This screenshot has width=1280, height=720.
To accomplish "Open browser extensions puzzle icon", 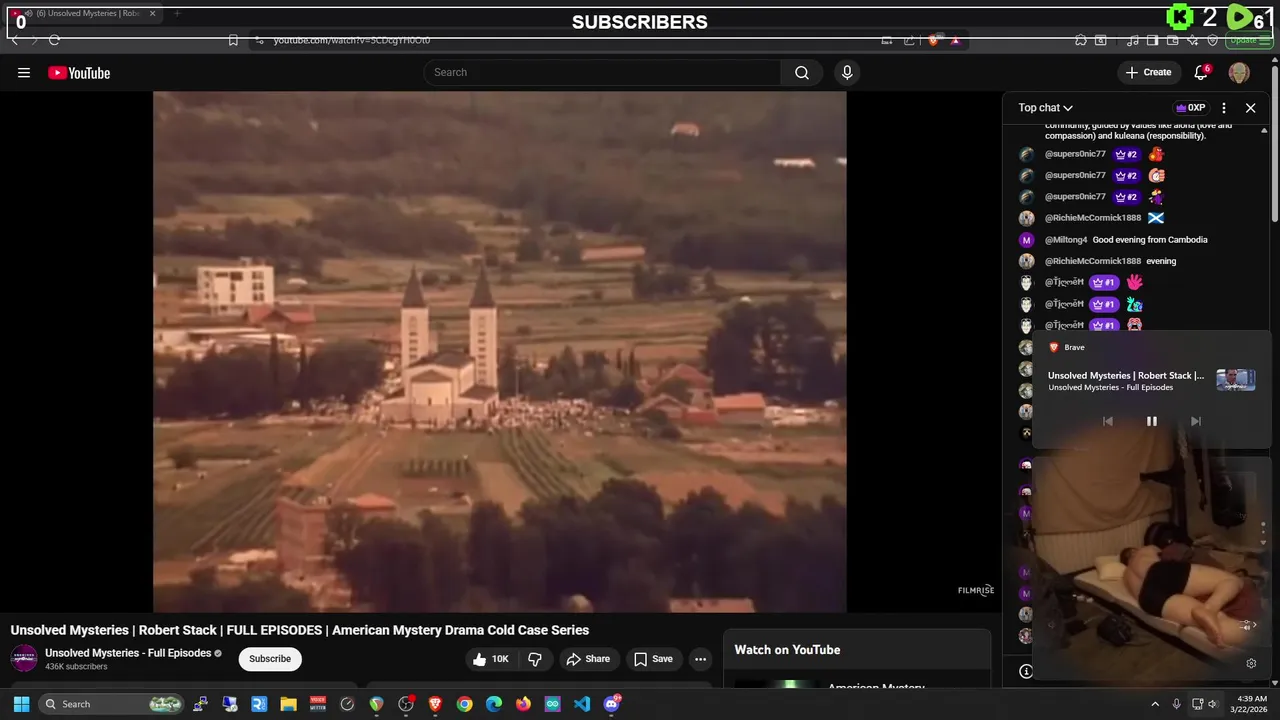I will (x=1081, y=40).
